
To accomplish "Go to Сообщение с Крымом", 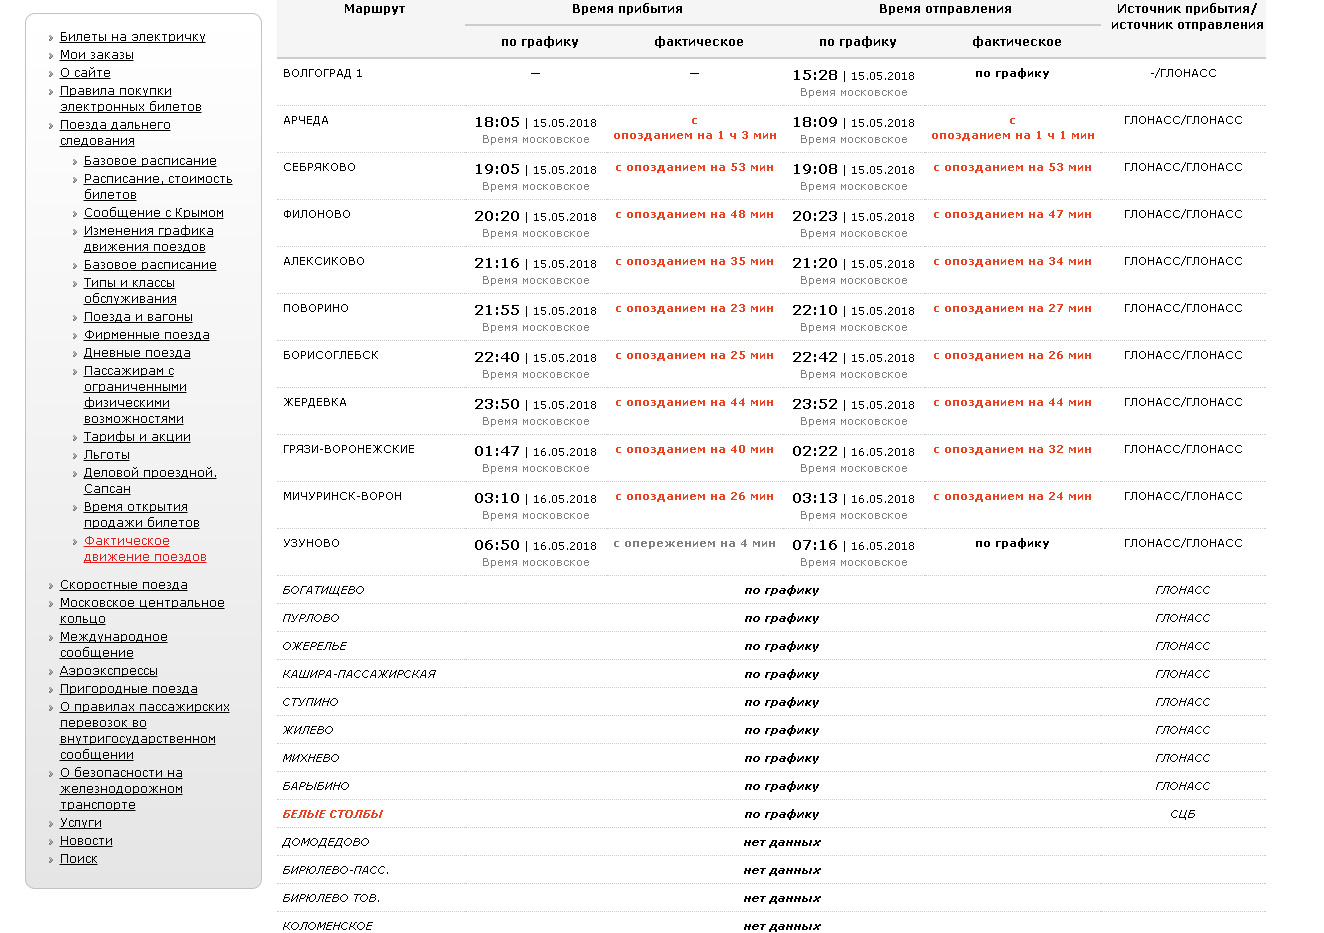I will point(153,213).
